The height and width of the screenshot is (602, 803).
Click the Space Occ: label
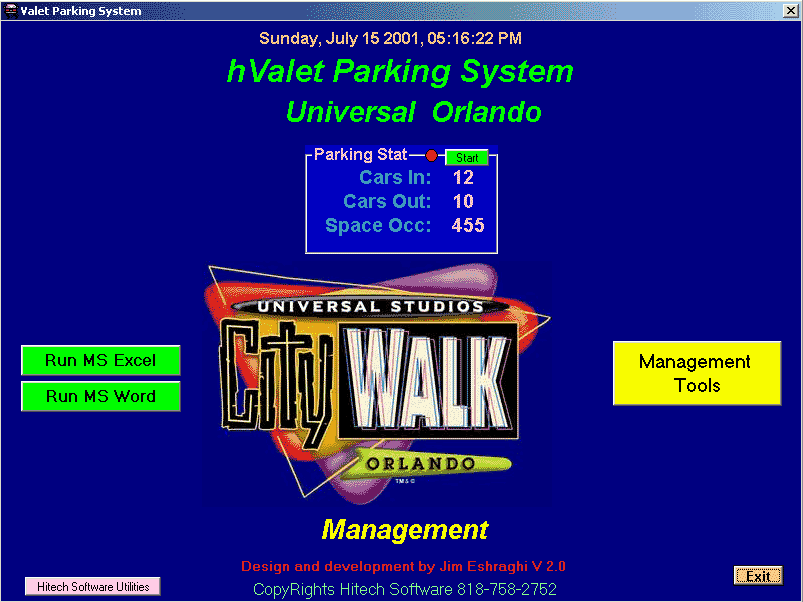click(378, 225)
